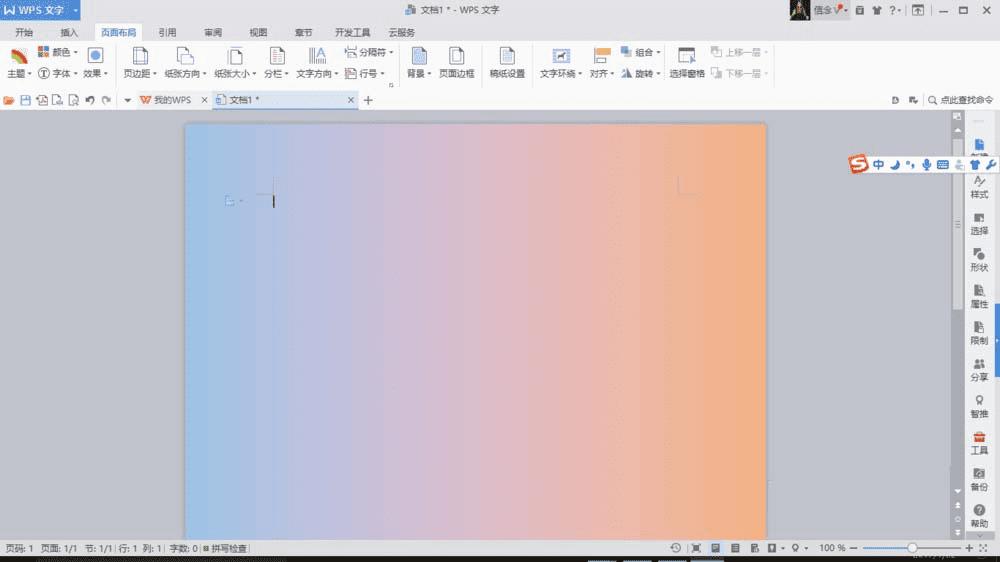Switch to the 开发工具 ribbon tab
This screenshot has width=1000, height=562.
point(353,33)
